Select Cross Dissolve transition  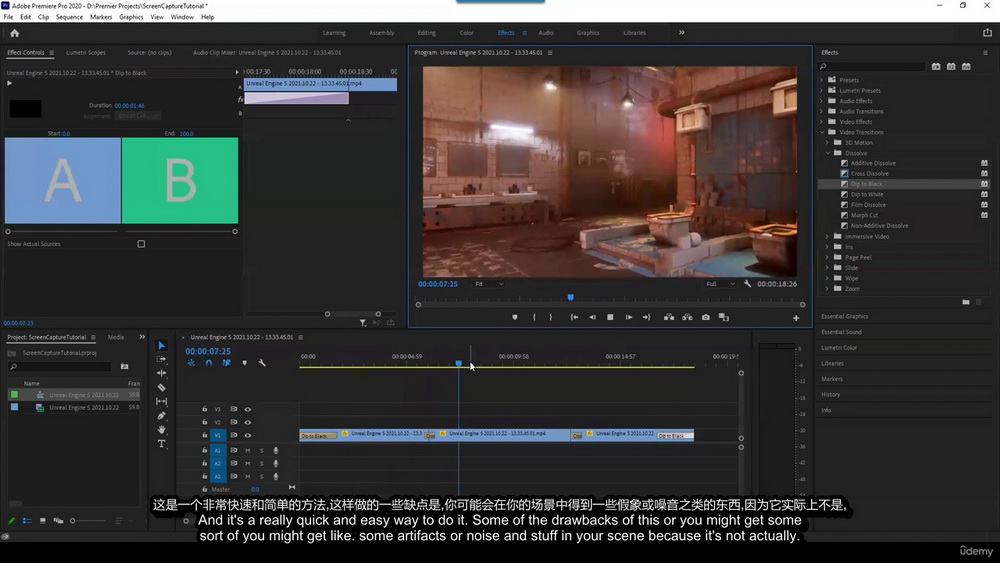869,173
